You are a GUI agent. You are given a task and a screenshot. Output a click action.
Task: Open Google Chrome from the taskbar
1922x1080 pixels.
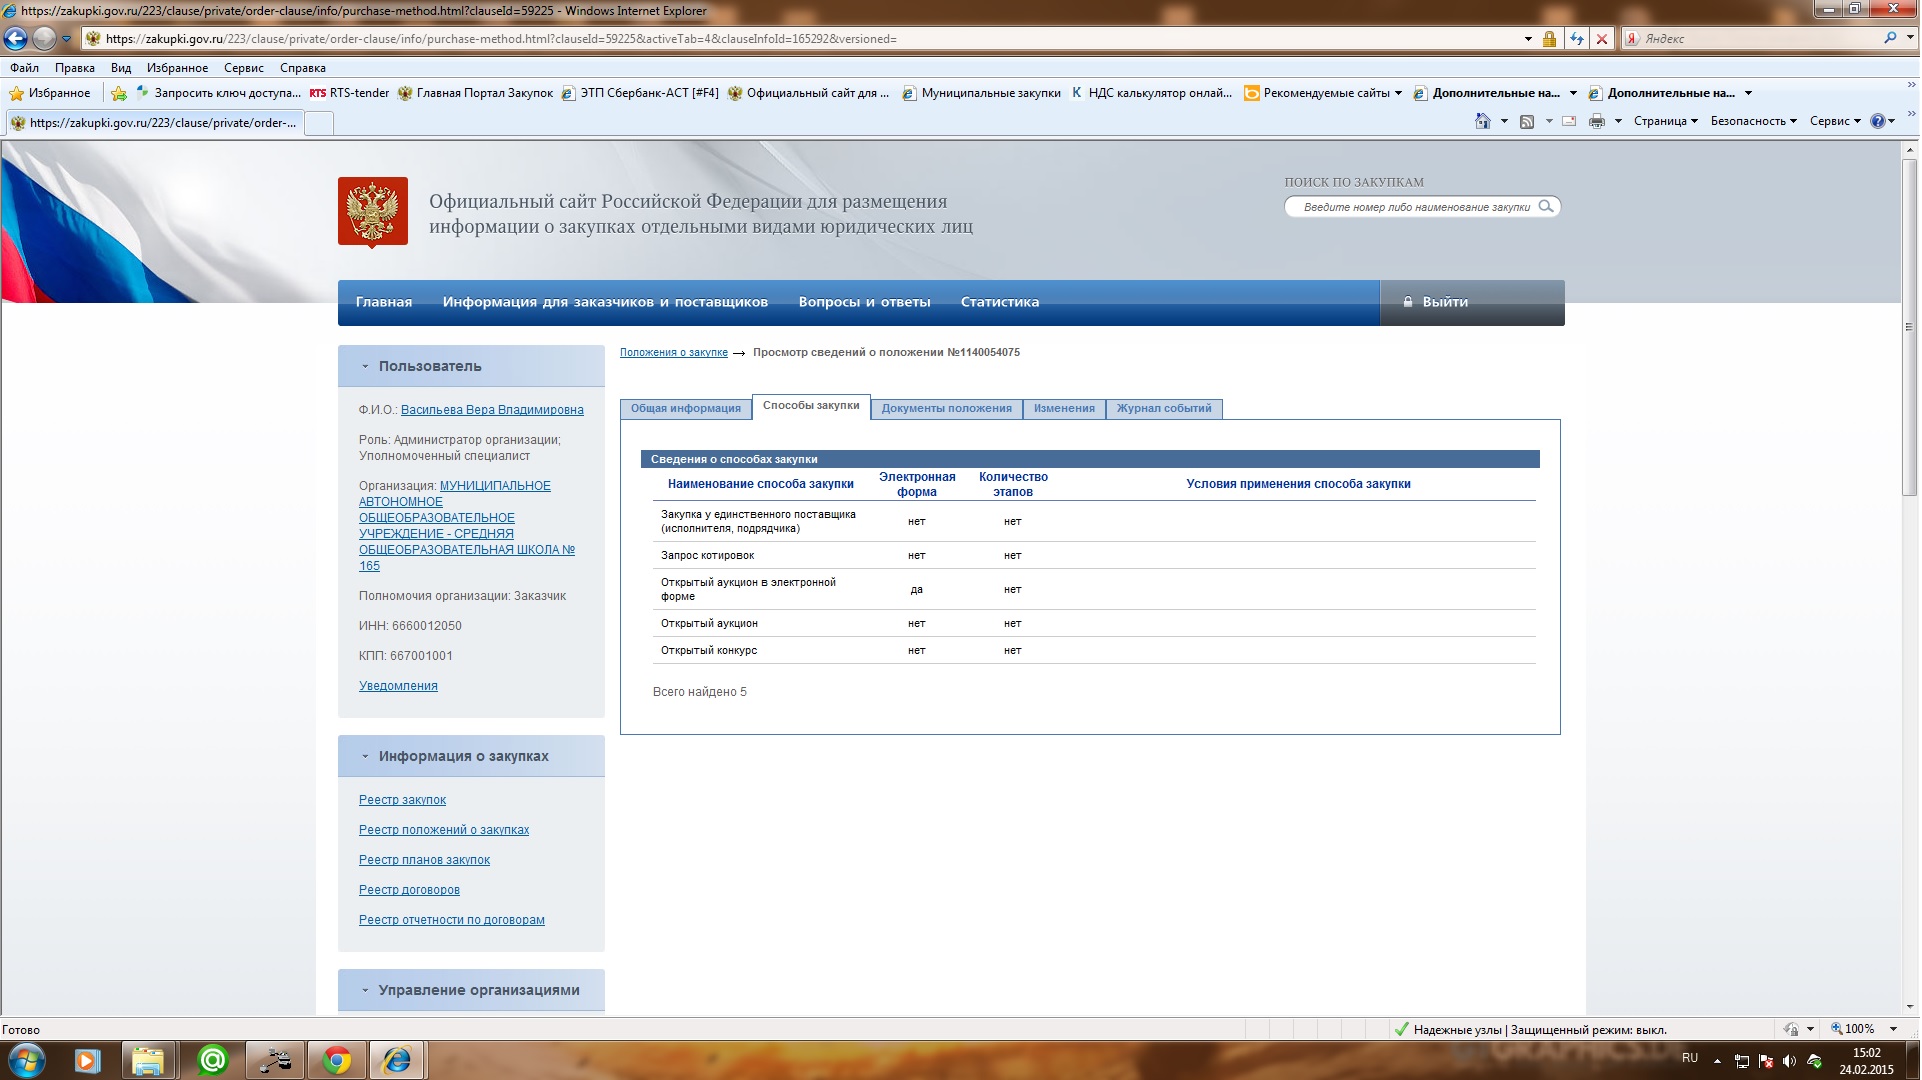click(337, 1060)
